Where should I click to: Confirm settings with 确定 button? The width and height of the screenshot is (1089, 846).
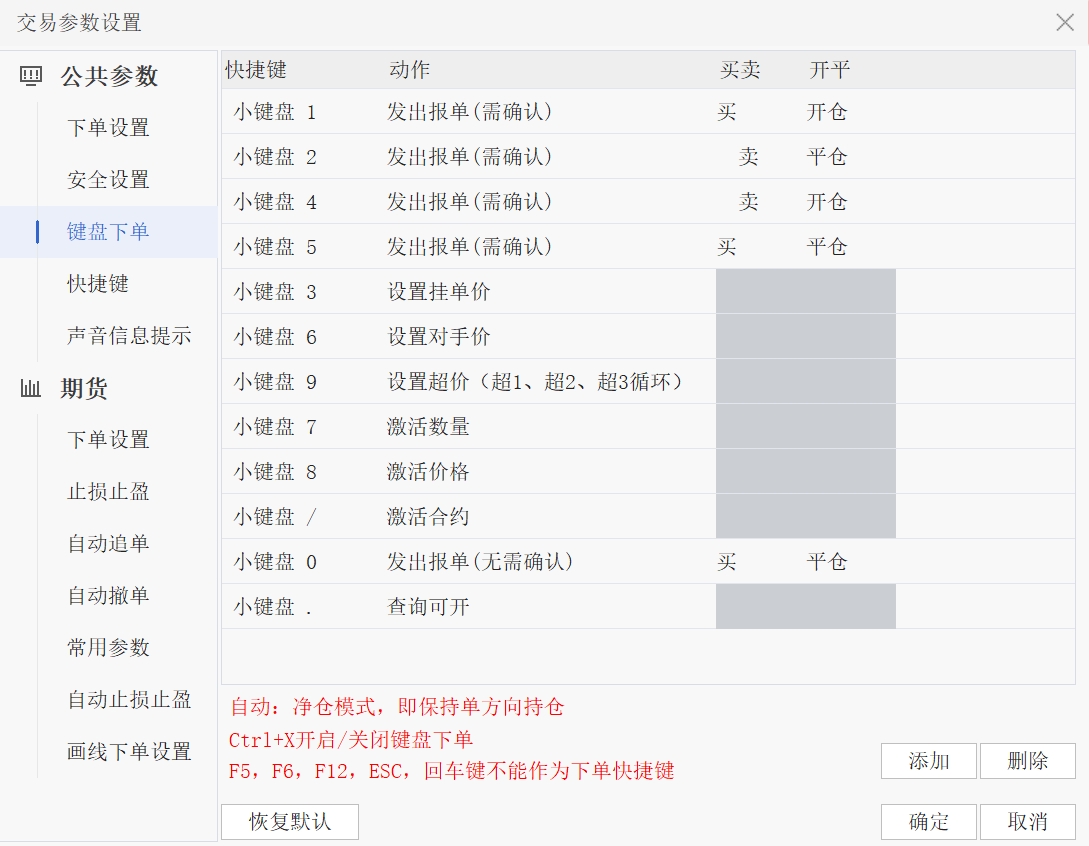928,822
